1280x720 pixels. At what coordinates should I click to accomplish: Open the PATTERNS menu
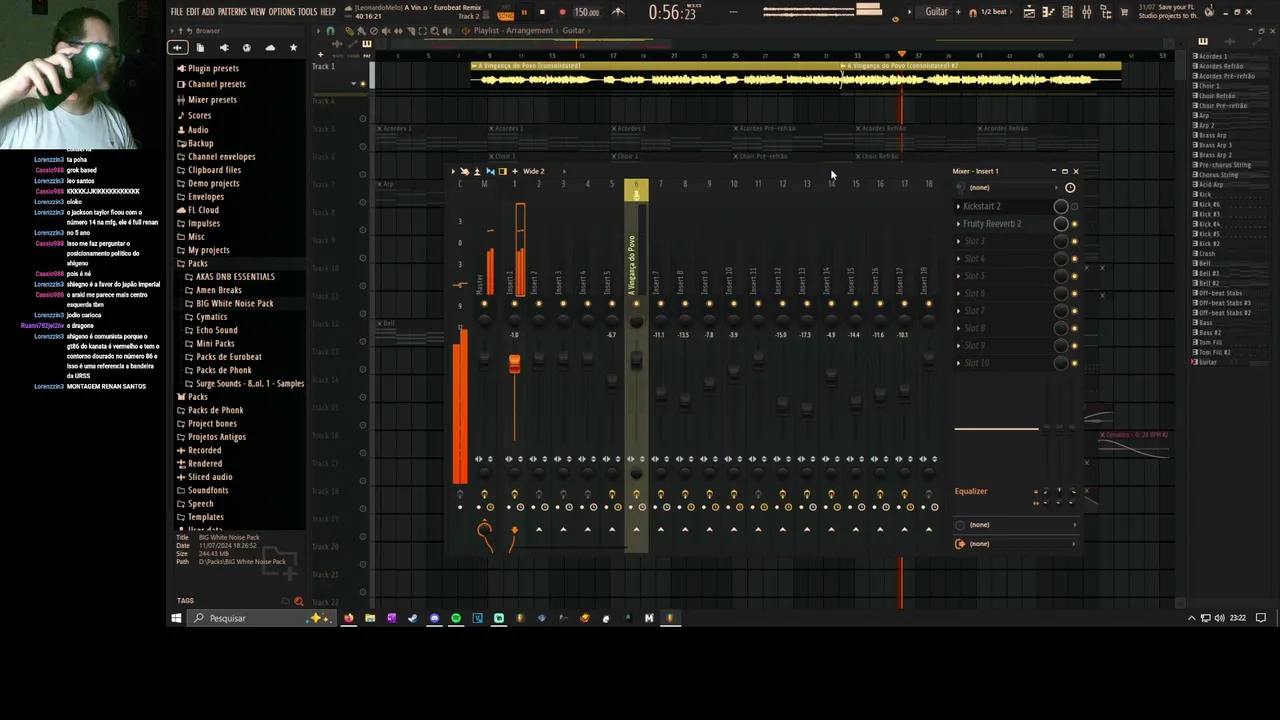click(232, 12)
